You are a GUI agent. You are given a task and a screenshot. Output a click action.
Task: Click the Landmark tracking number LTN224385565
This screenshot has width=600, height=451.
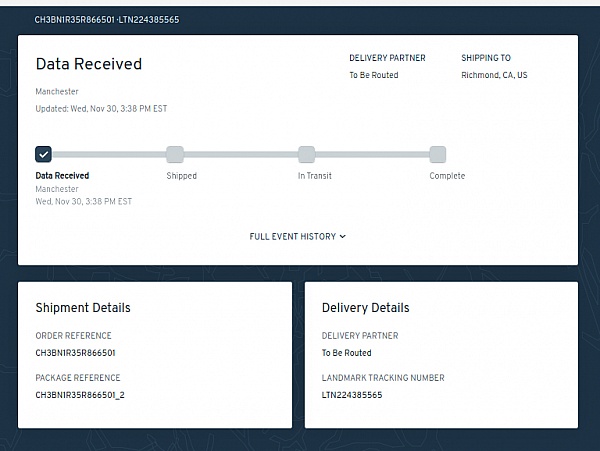(x=352, y=395)
